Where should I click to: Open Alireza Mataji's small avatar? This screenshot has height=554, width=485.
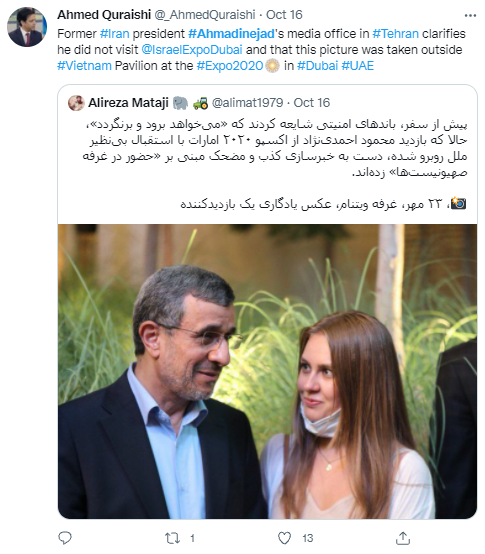pyautogui.click(x=76, y=103)
